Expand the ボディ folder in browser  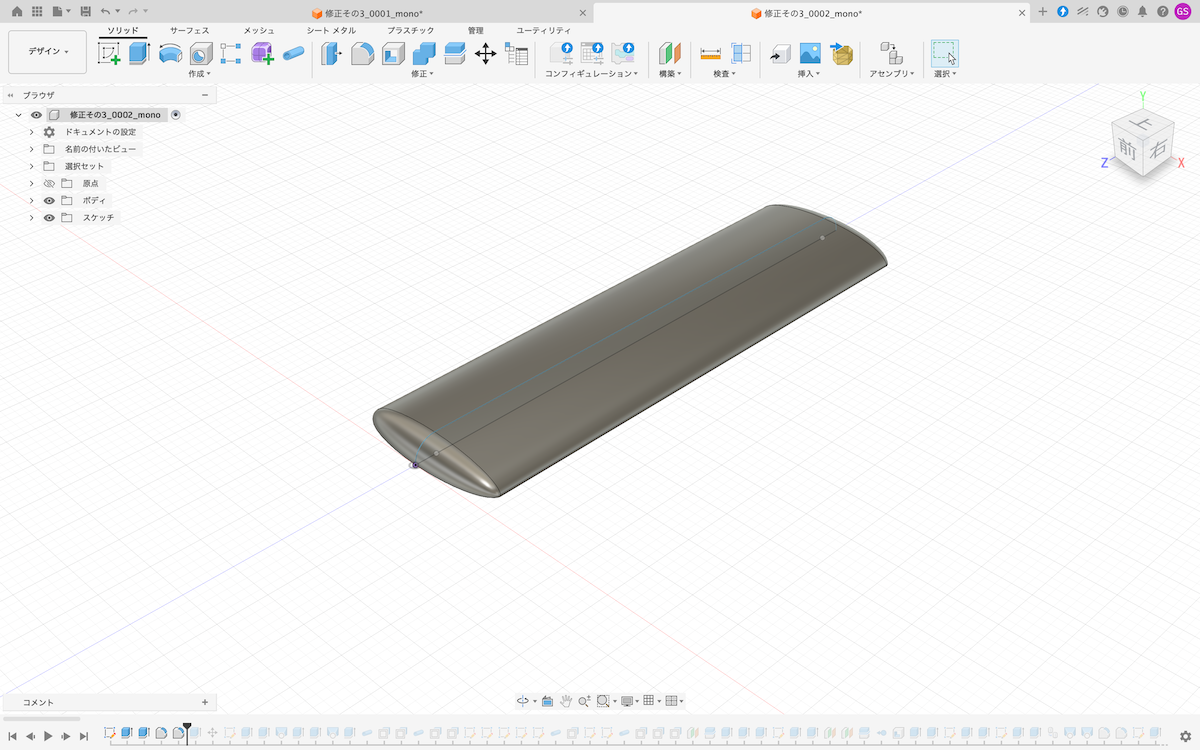31,201
